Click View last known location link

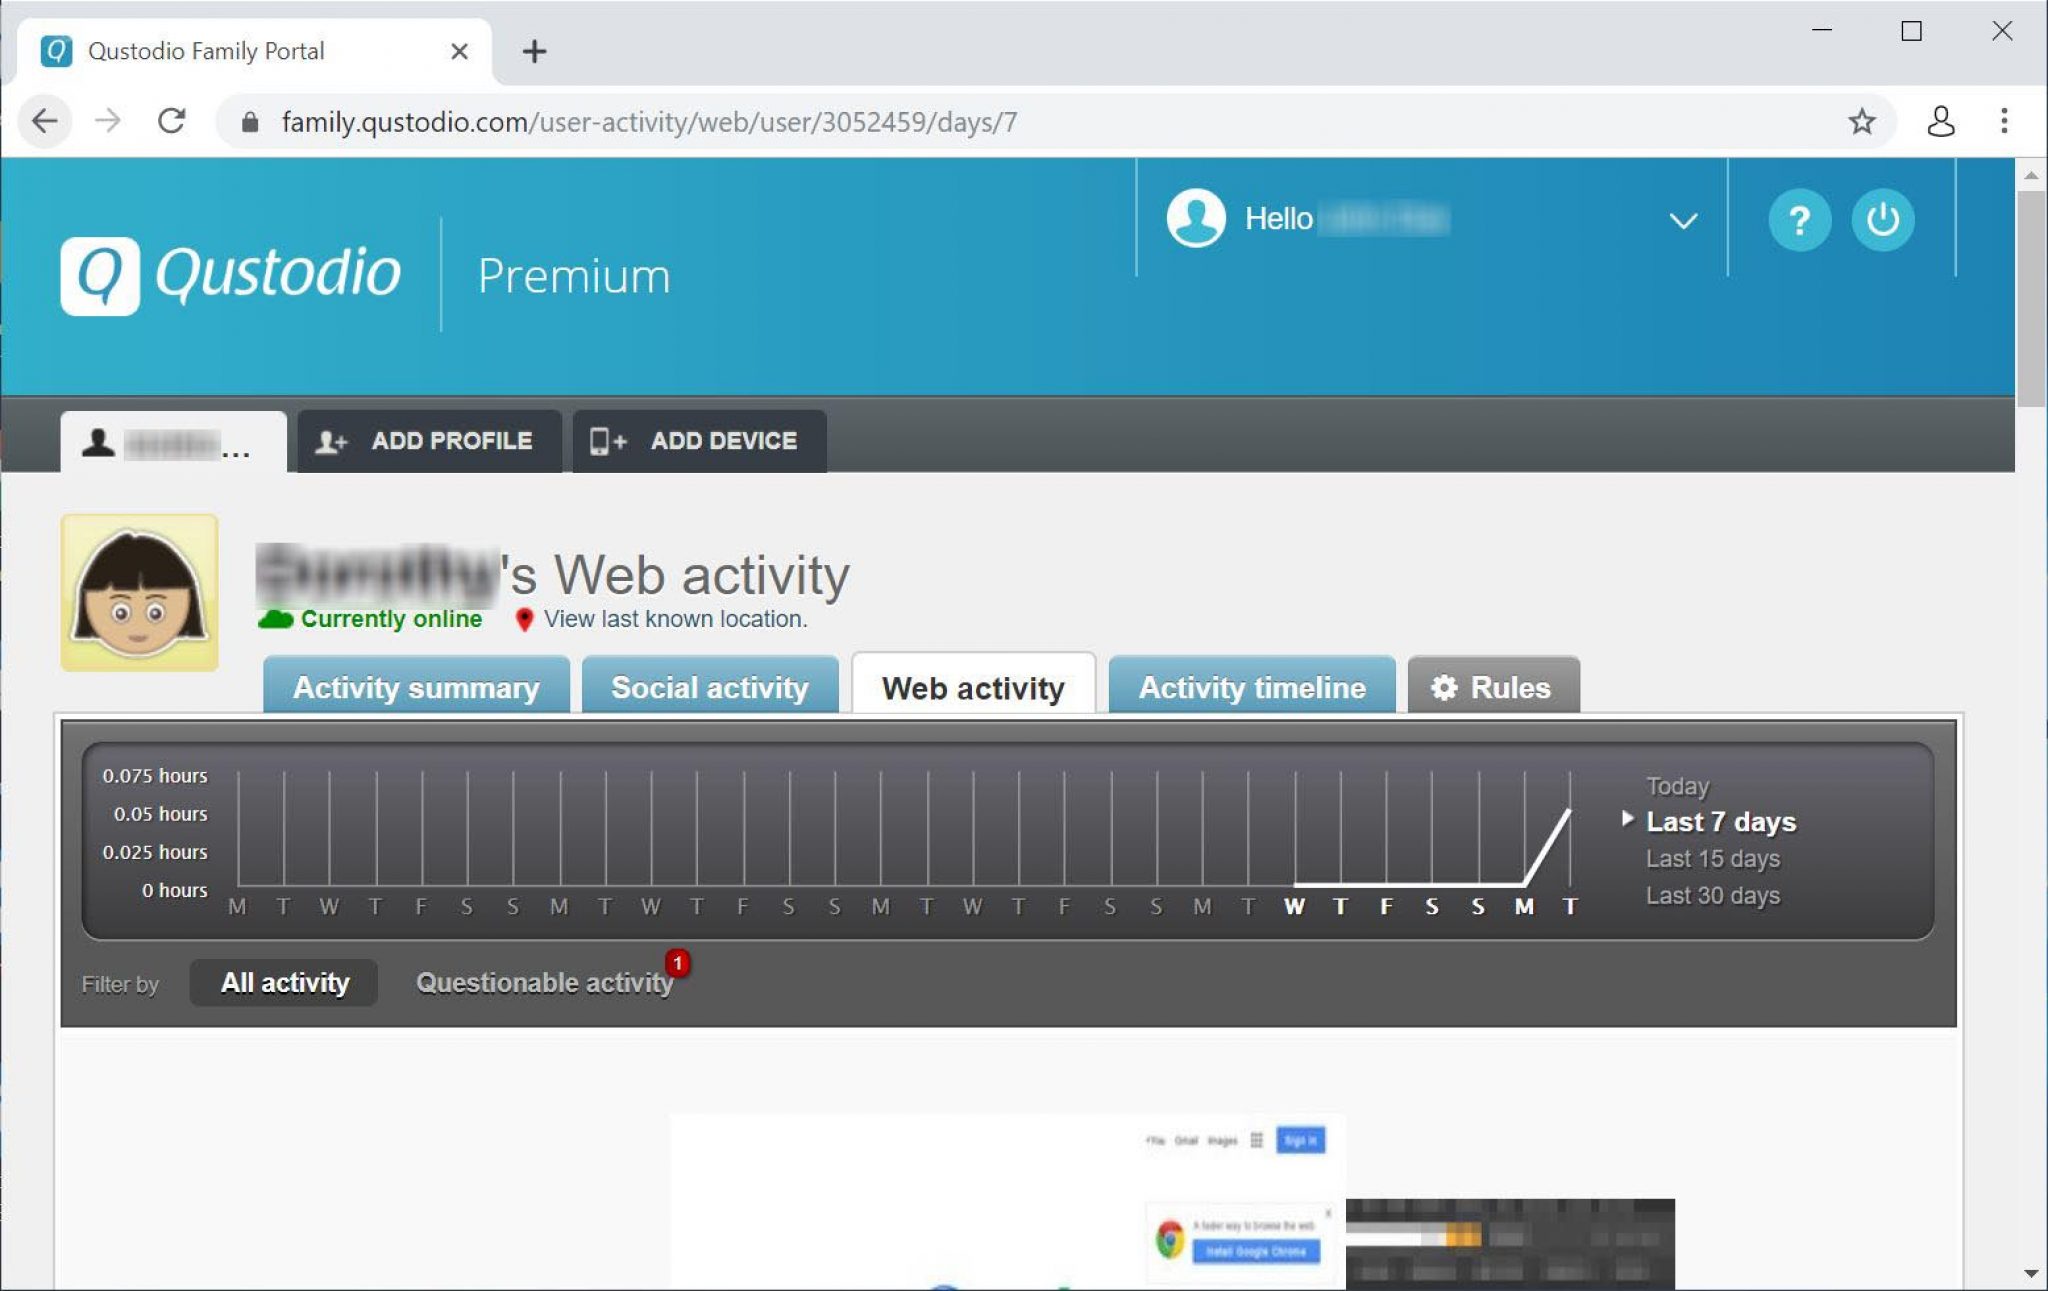[x=672, y=620]
